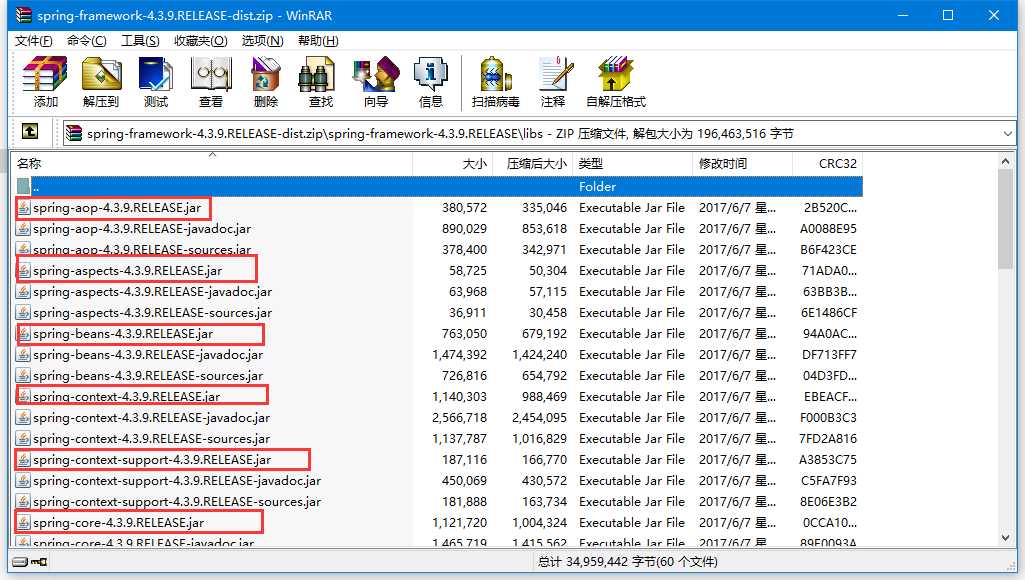The height and width of the screenshot is (580, 1025).
Task: Select spring-beans-4.3.9.RELEASE-sources.jar file
Action: [x=148, y=375]
